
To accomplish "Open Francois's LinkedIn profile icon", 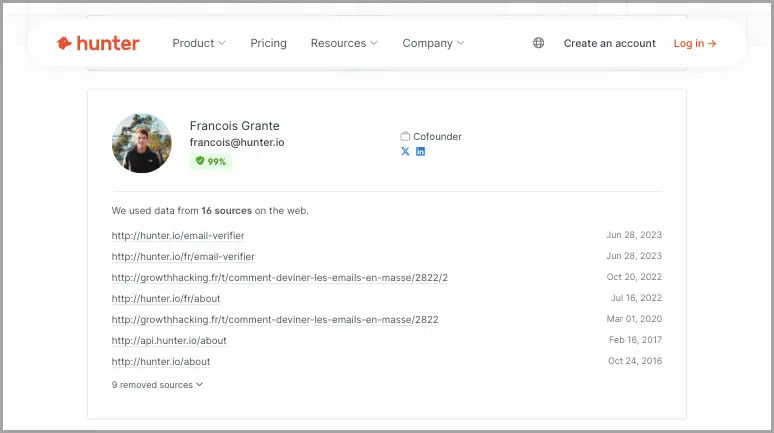I will point(420,152).
